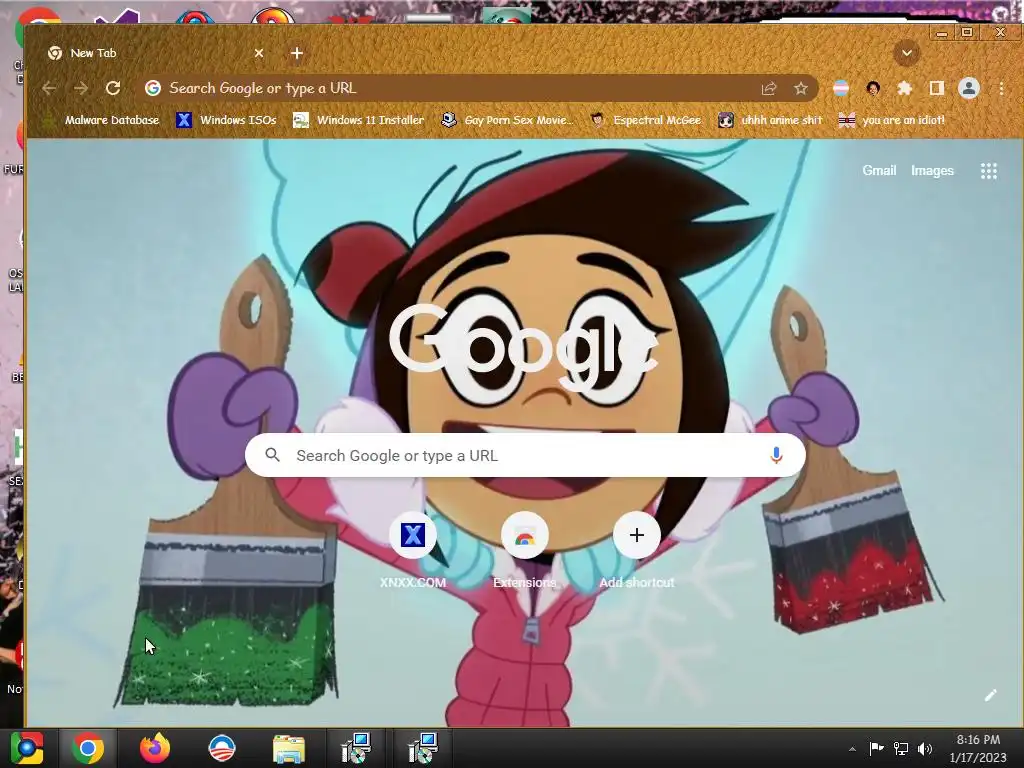
Task: Start voice search with the microphone icon
Action: (x=776, y=455)
